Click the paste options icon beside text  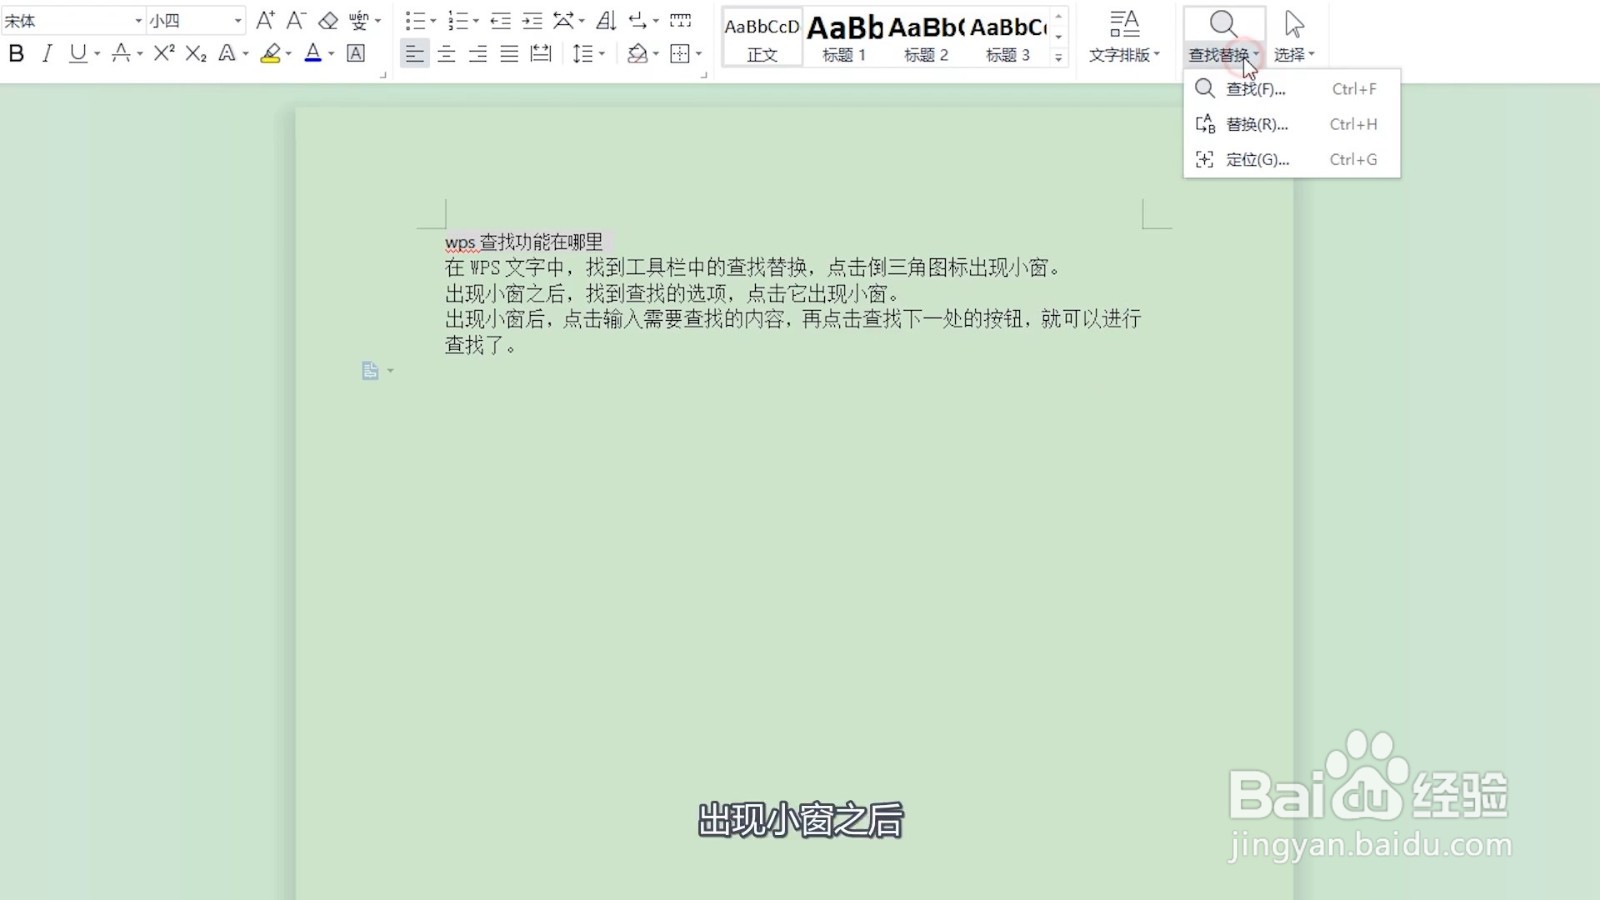(371, 371)
